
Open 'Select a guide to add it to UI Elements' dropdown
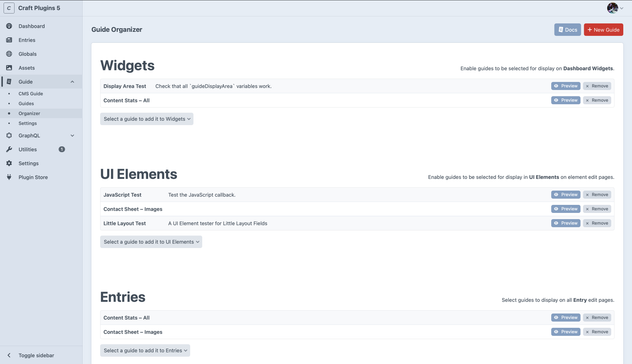coord(151,242)
